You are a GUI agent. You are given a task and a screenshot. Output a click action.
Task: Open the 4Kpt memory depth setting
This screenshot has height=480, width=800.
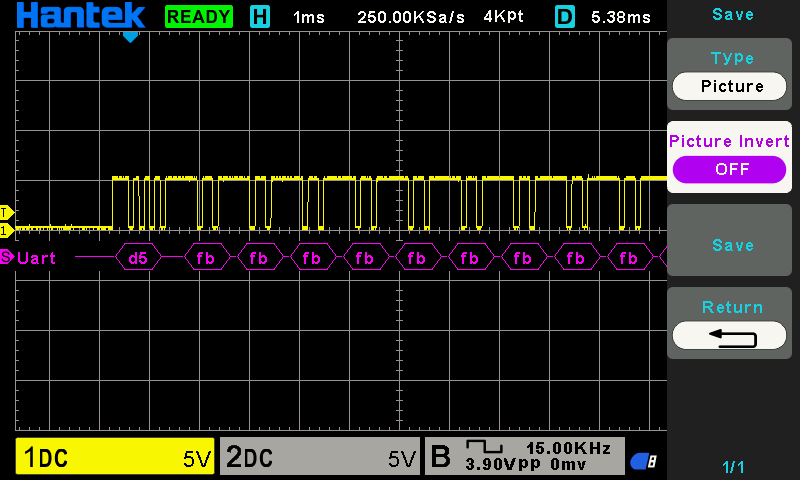tap(503, 17)
